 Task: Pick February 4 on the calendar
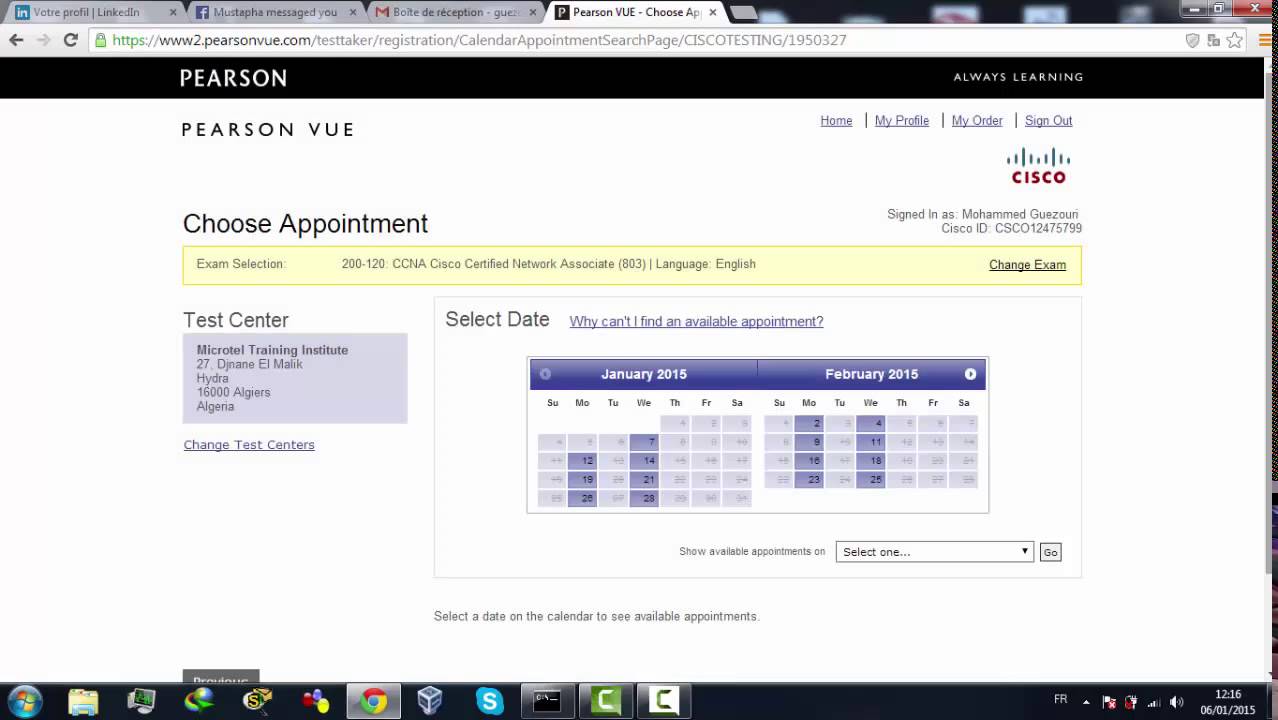(871, 423)
